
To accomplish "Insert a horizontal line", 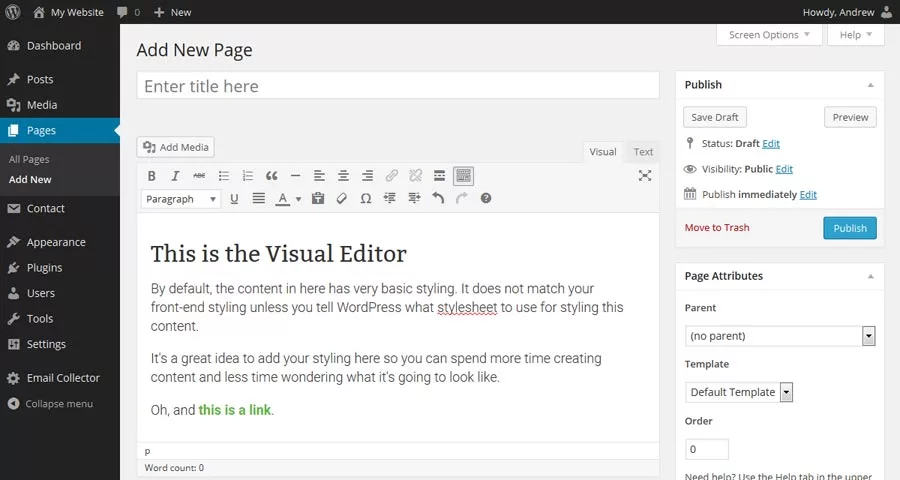I will point(296,176).
